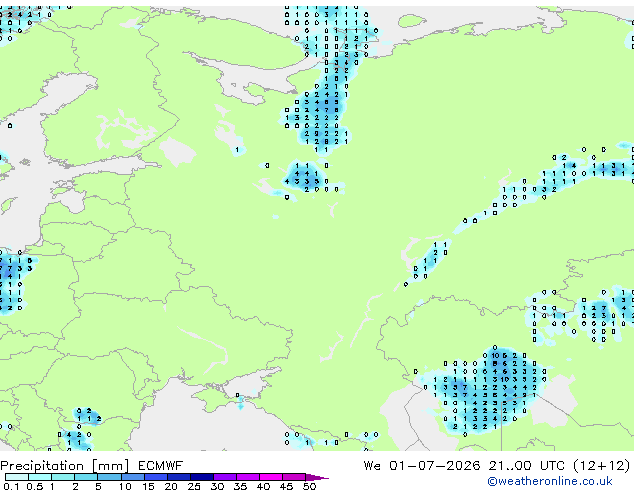Pick the 45–50 mm legend color swatch

294,477
